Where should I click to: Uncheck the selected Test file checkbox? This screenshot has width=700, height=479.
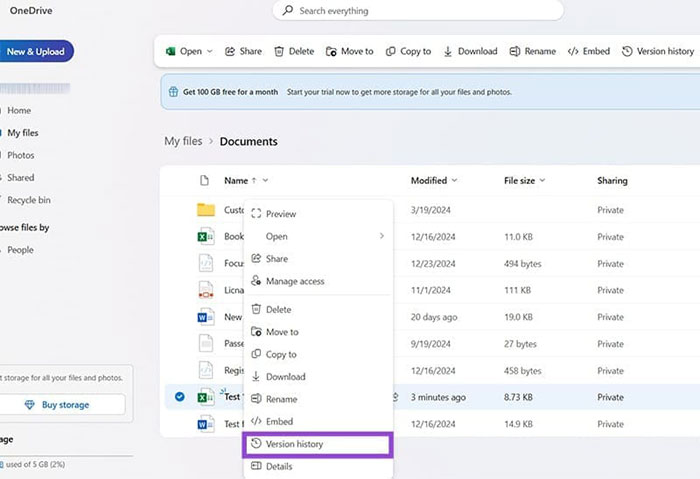point(180,397)
